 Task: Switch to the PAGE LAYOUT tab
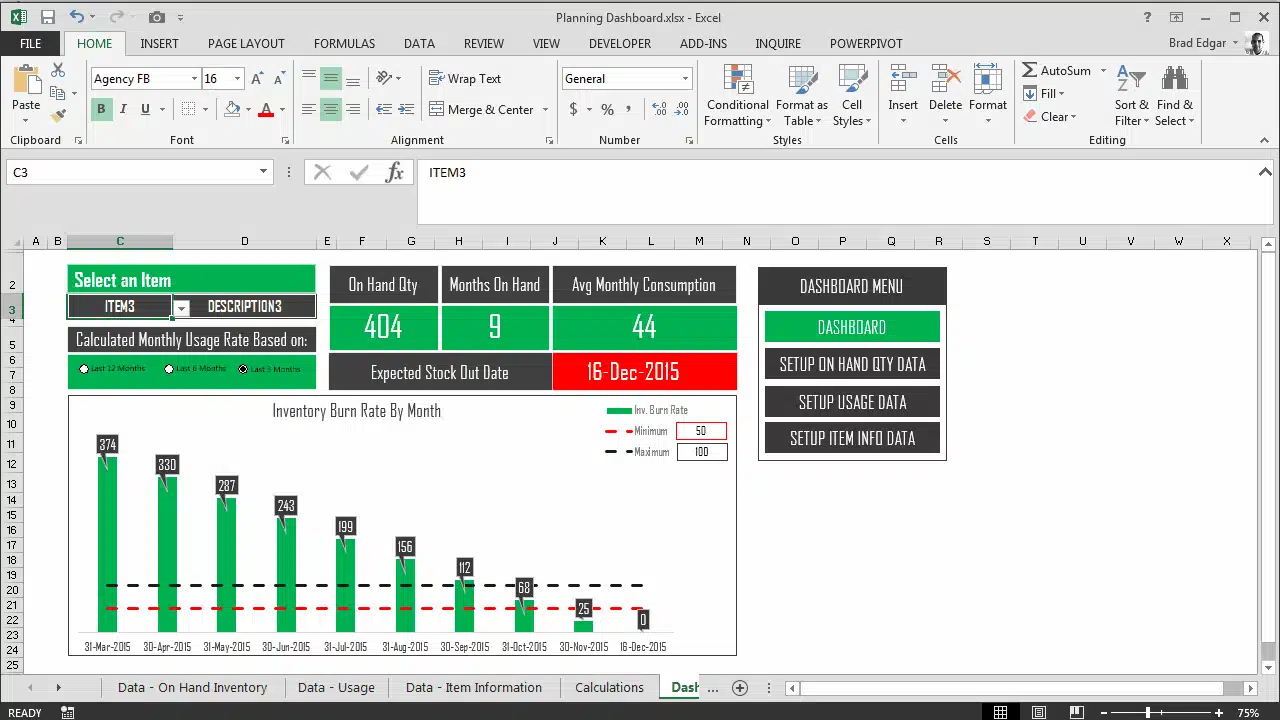(246, 43)
